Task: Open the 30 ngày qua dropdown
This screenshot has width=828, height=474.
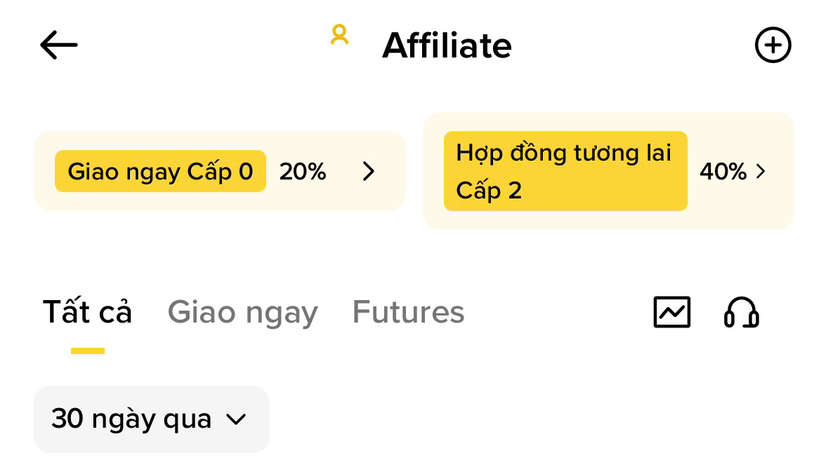Action: tap(151, 419)
